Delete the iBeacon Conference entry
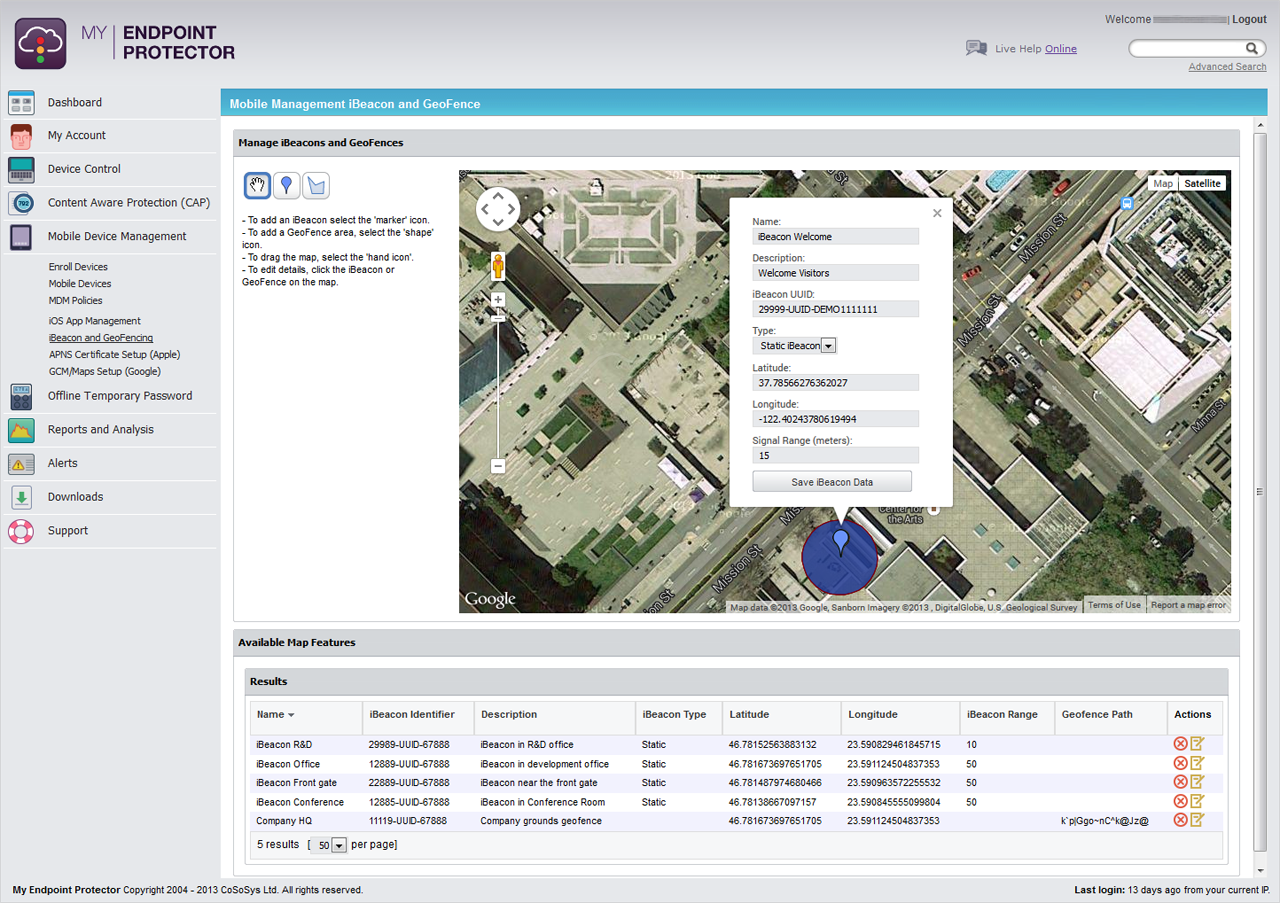1280x903 pixels. [x=1180, y=801]
